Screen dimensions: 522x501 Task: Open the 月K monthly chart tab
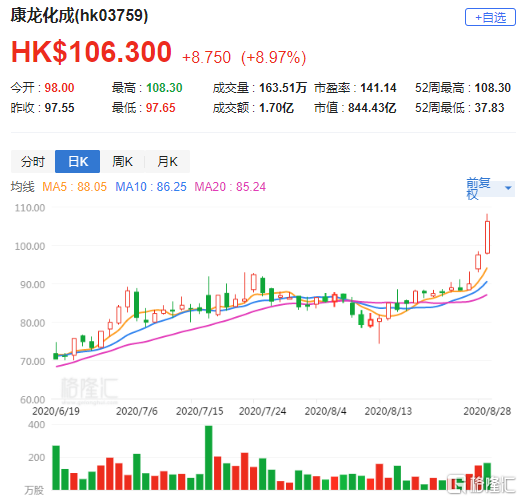(167, 162)
